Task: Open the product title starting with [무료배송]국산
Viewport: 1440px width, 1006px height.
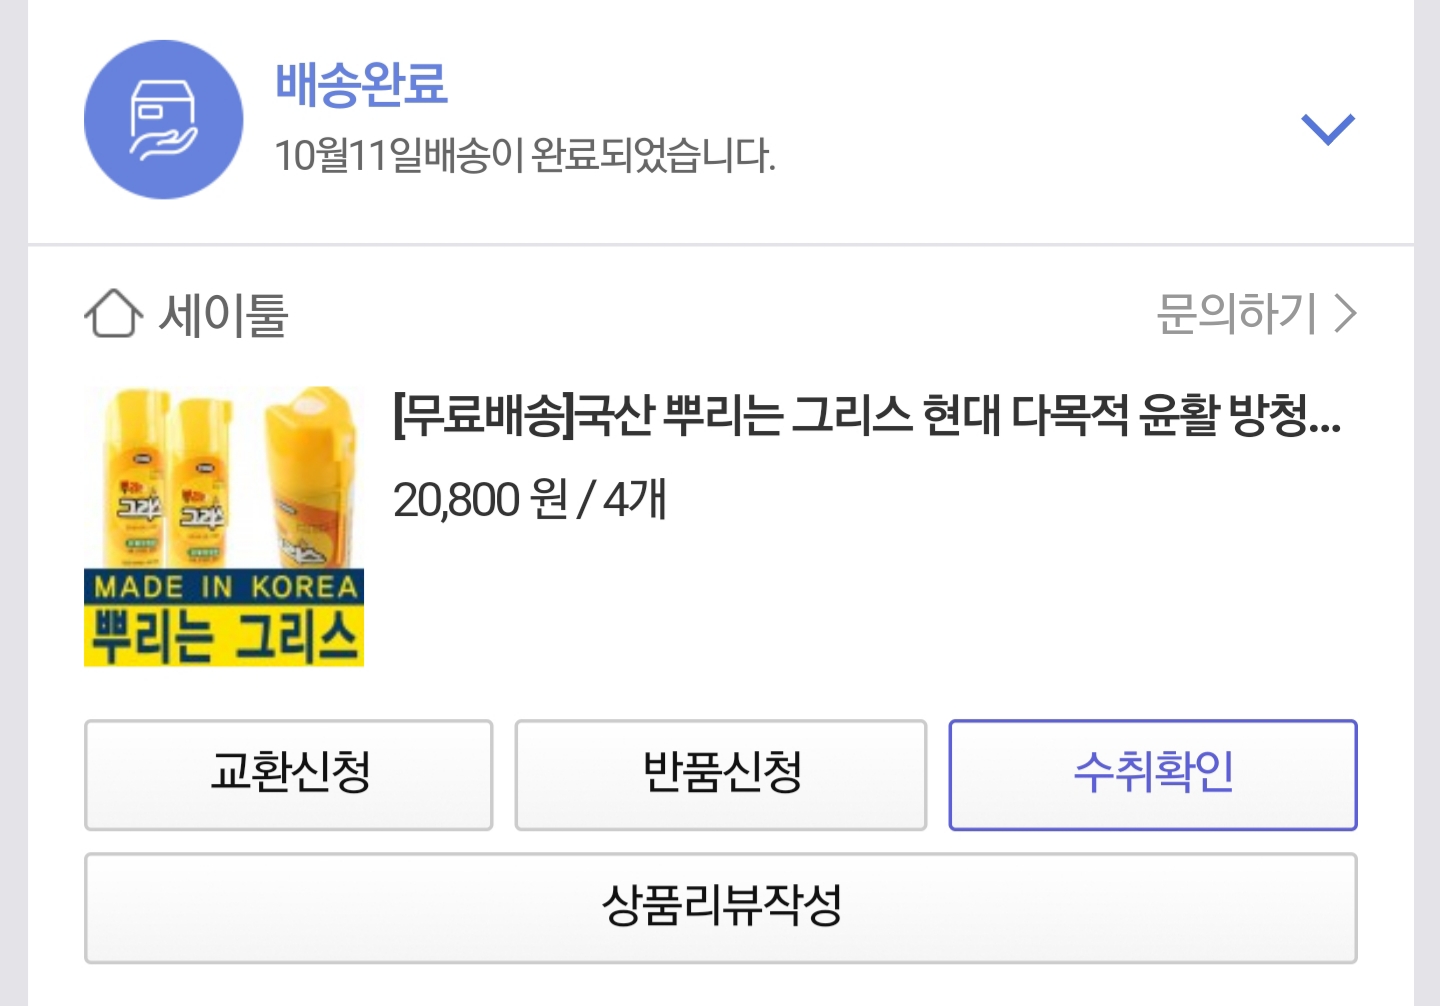Action: coord(866,416)
